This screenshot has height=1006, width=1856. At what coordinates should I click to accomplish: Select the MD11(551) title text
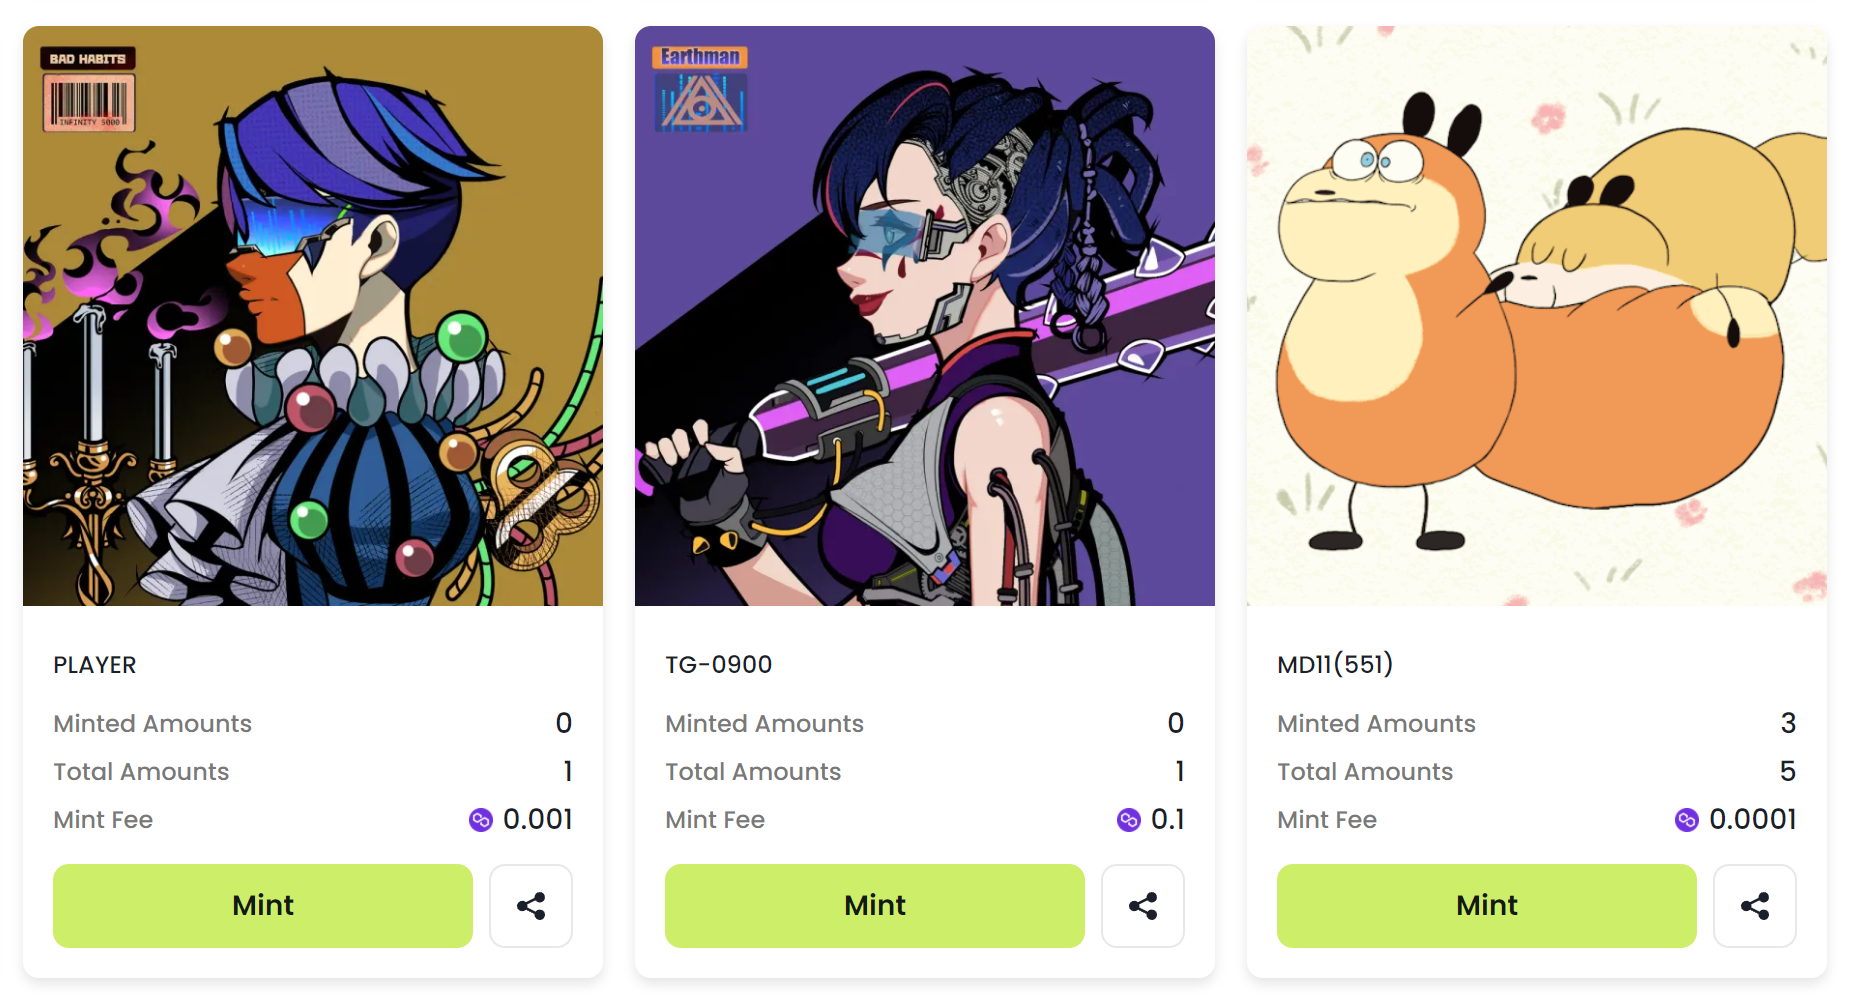pyautogui.click(x=1335, y=665)
